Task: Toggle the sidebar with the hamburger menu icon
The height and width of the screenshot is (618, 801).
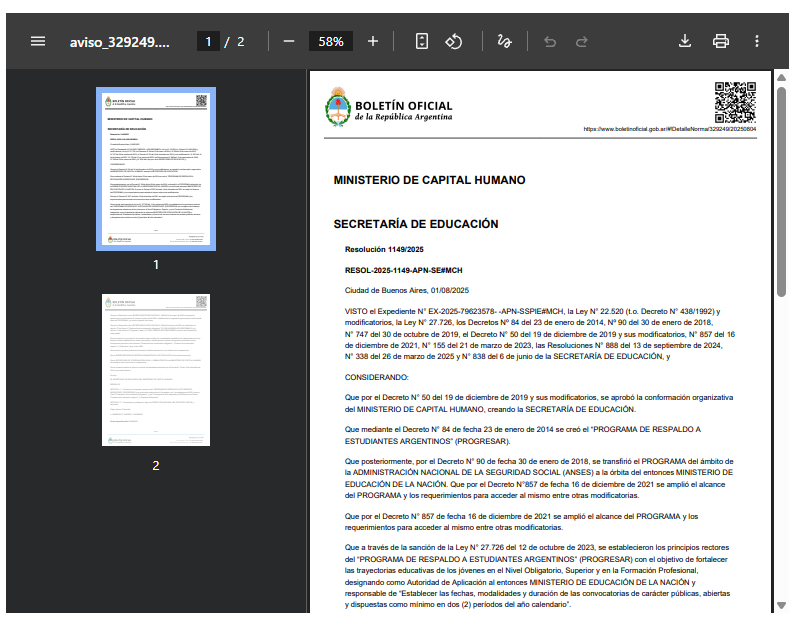Action: [38, 41]
